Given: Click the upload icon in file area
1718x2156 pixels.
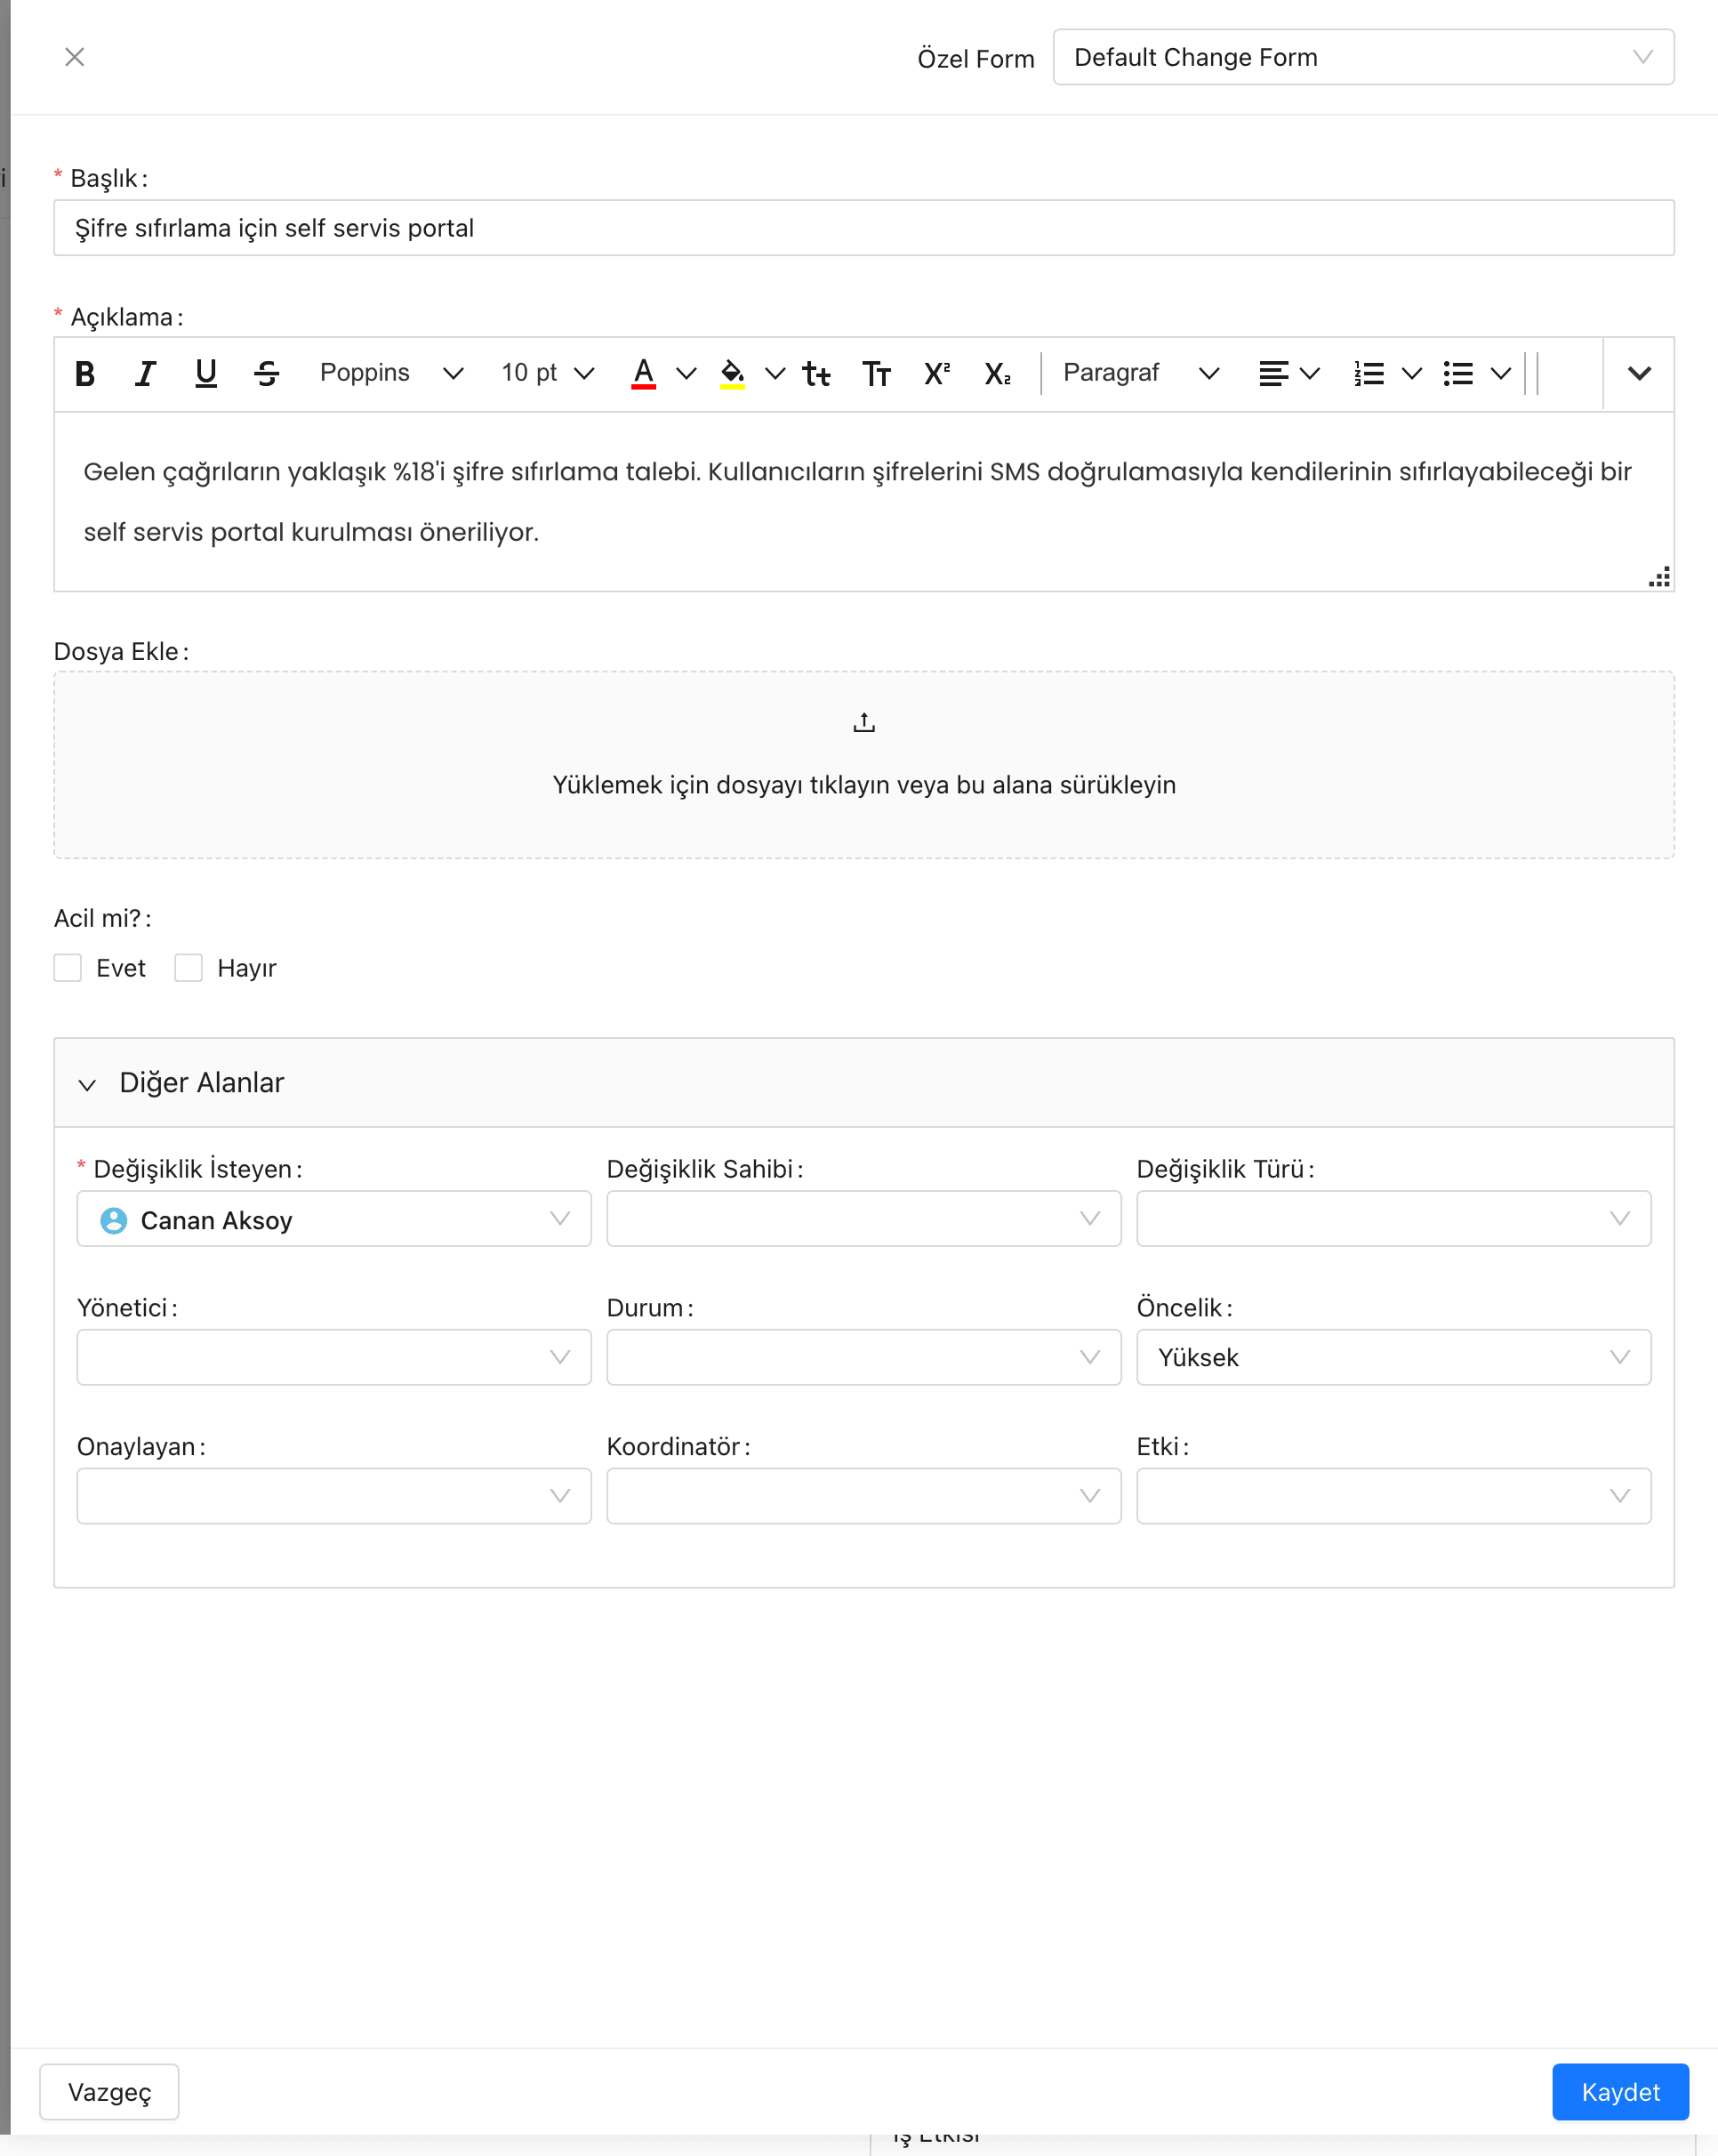Looking at the screenshot, I should click(864, 722).
